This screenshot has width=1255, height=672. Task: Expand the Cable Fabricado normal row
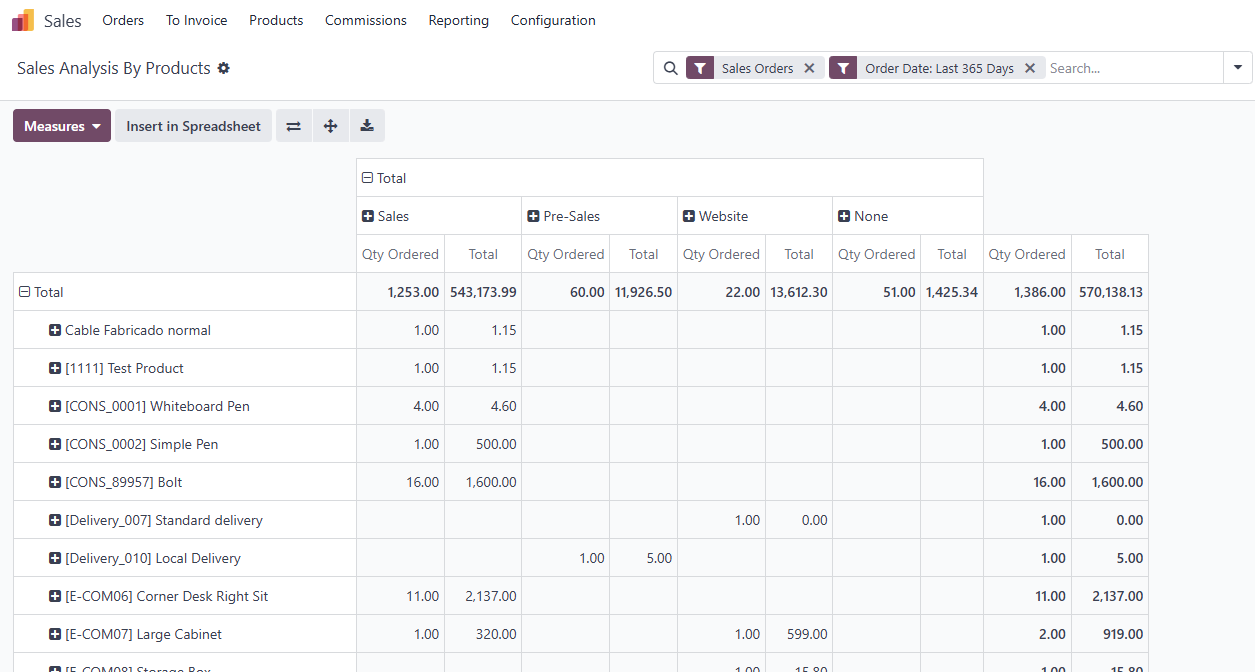[55, 330]
